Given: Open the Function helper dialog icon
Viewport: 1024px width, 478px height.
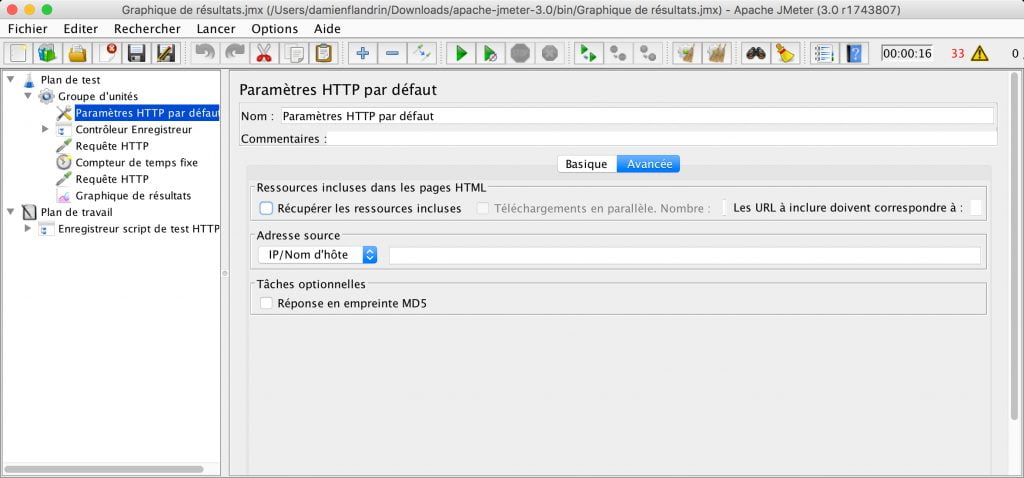Looking at the screenshot, I should (x=824, y=53).
